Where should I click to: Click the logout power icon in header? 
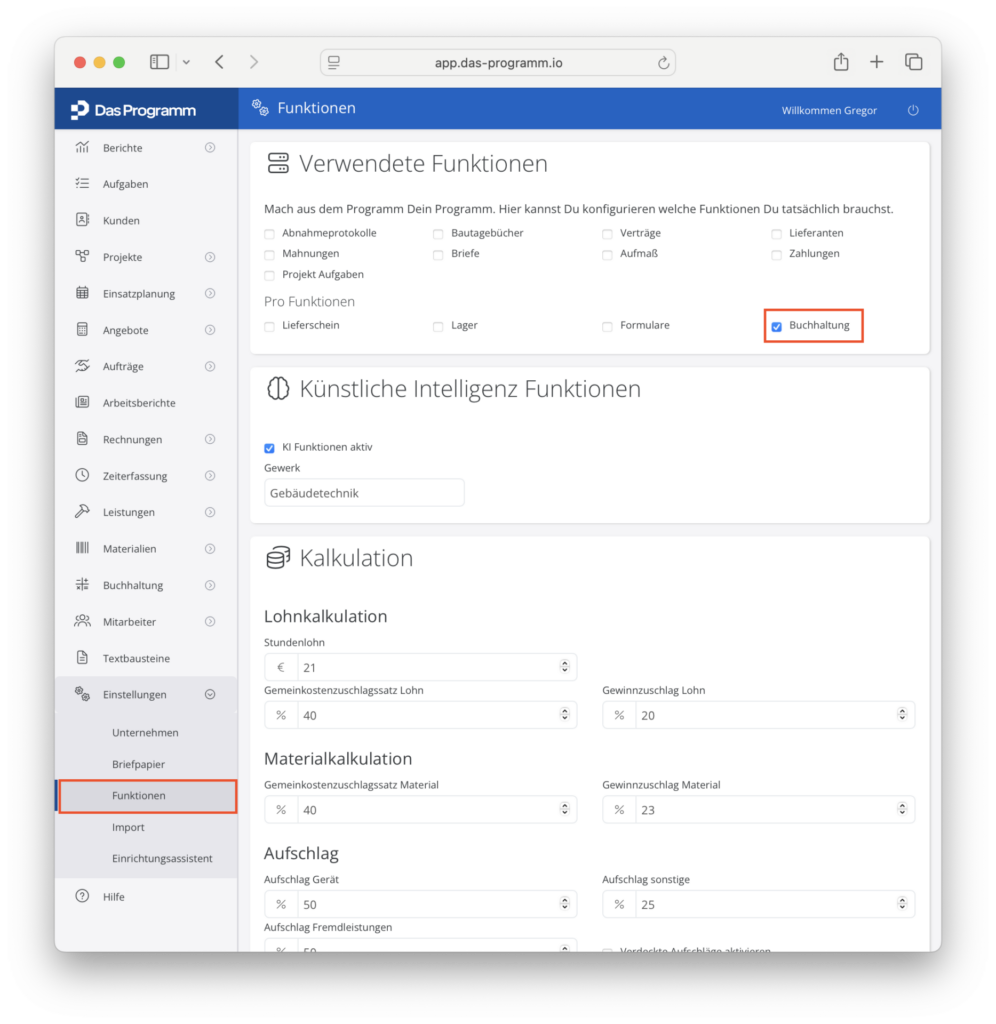[x=913, y=110]
